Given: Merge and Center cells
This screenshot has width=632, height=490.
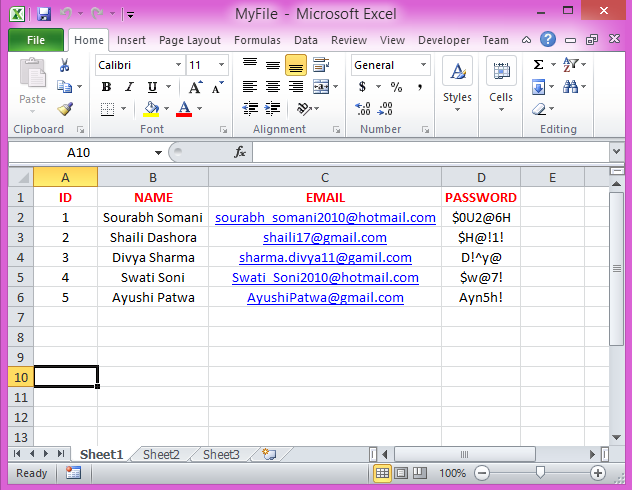Looking at the screenshot, I should (x=321, y=87).
